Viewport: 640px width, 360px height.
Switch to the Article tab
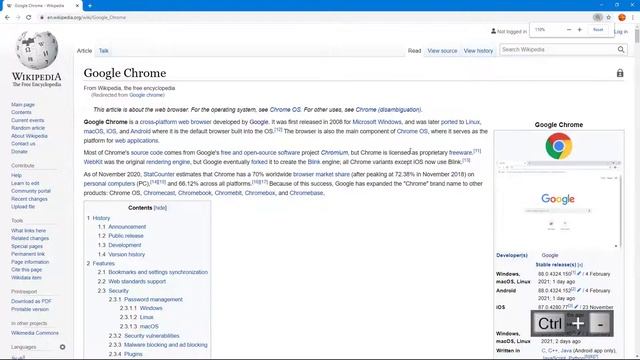point(84,51)
